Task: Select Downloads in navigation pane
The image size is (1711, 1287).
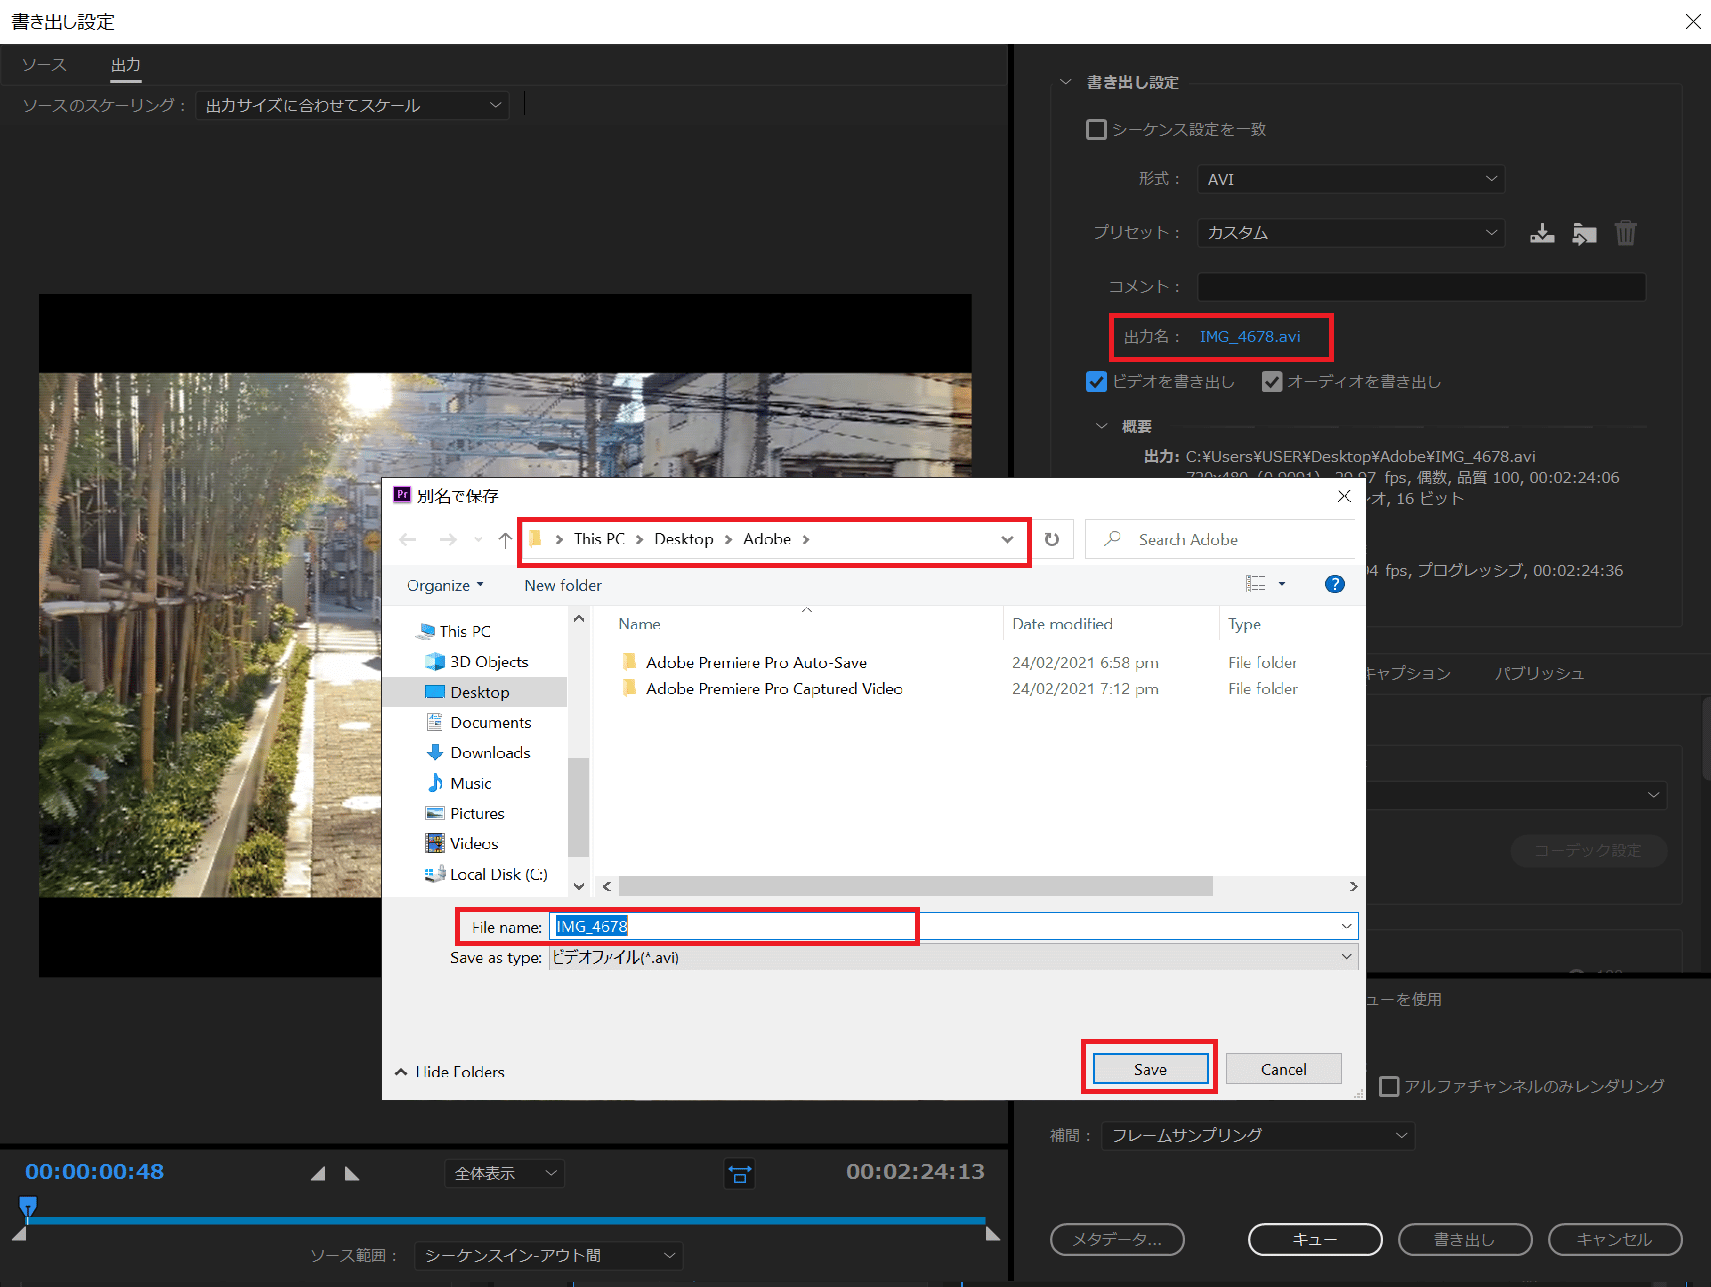Action: (478, 752)
